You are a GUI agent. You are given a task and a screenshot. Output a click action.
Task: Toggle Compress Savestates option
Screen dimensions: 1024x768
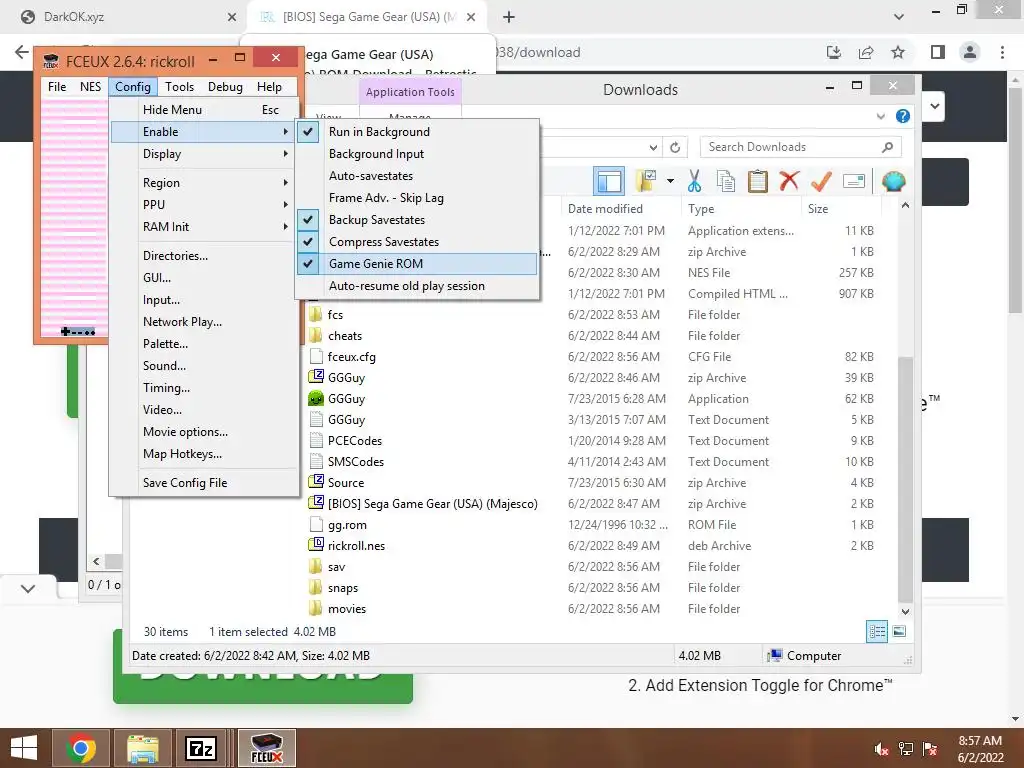[417, 242]
